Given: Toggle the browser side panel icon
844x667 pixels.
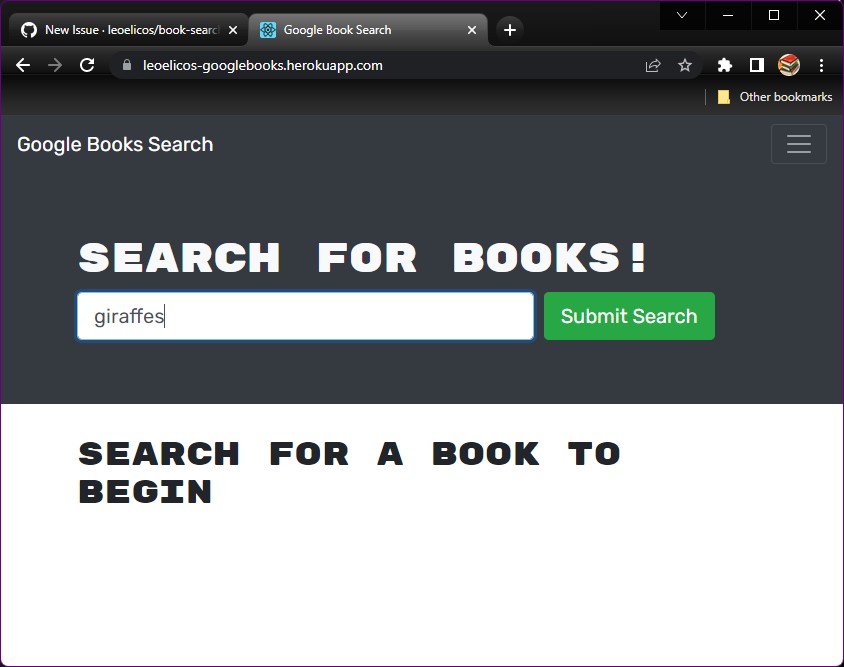Looking at the screenshot, I should pyautogui.click(x=757, y=66).
